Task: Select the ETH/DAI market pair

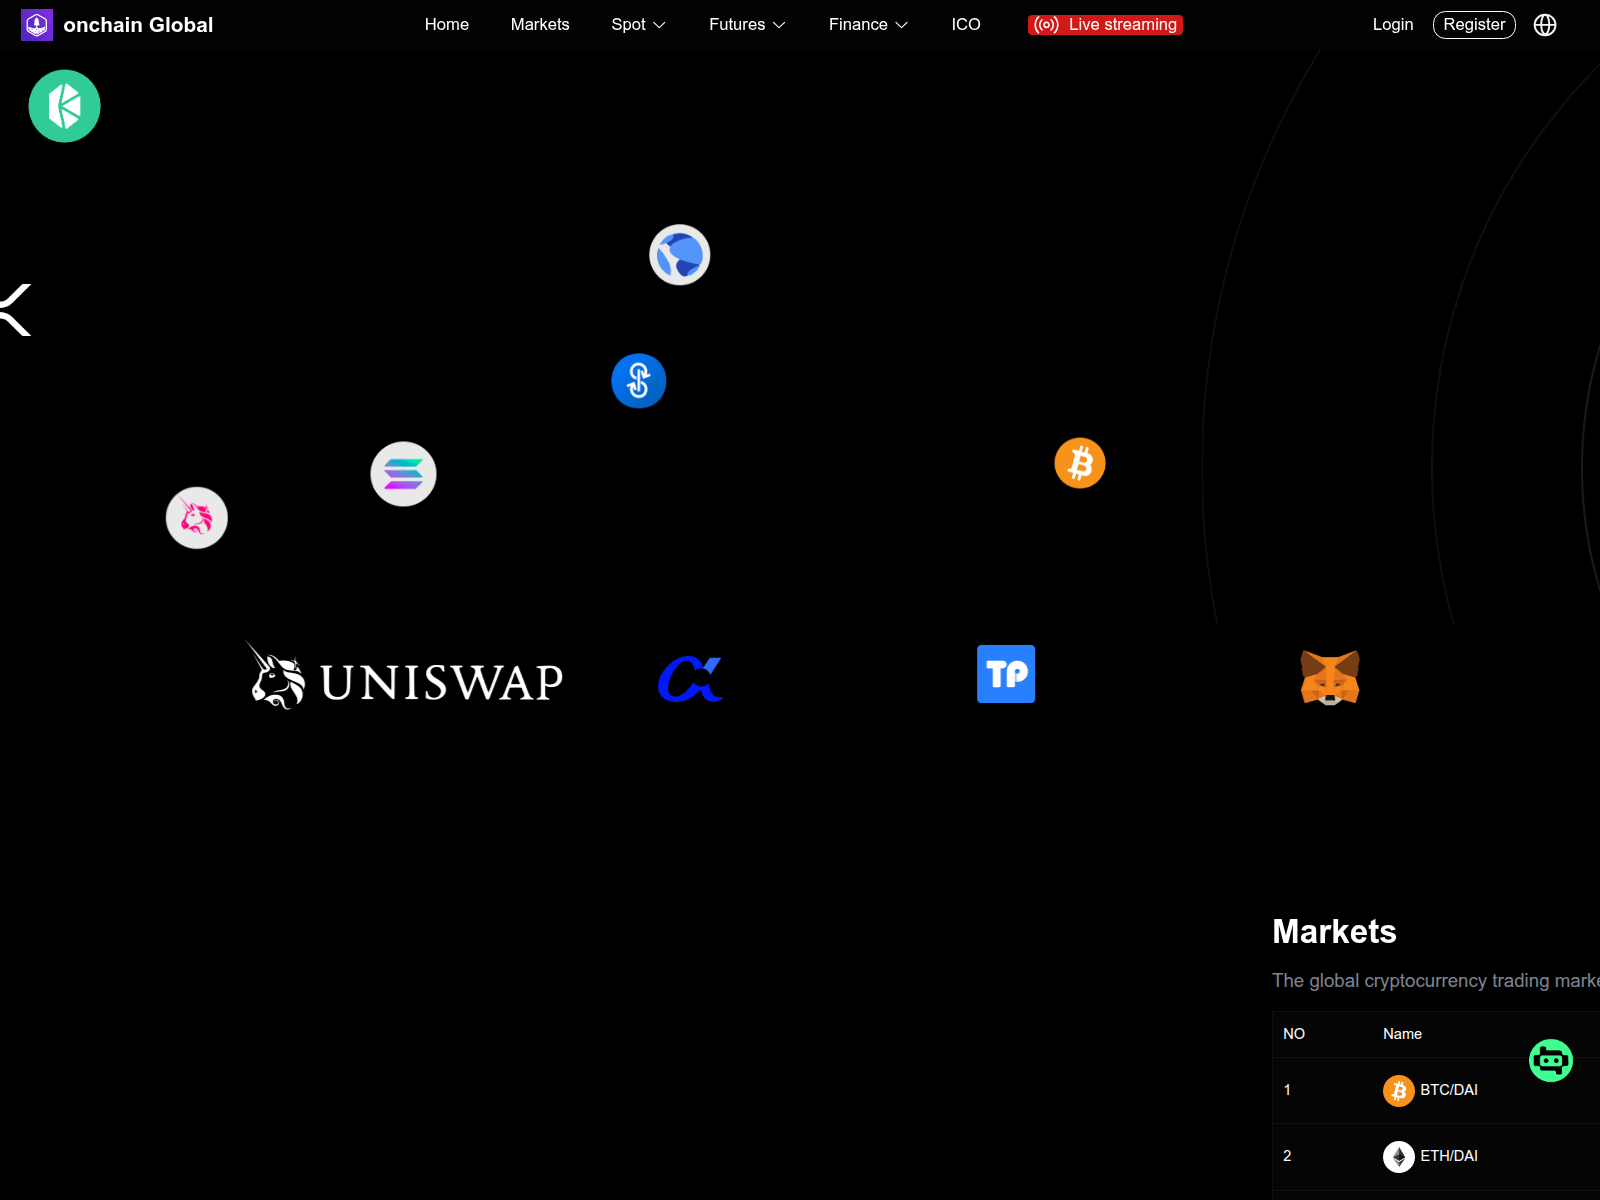Action: (1449, 1156)
